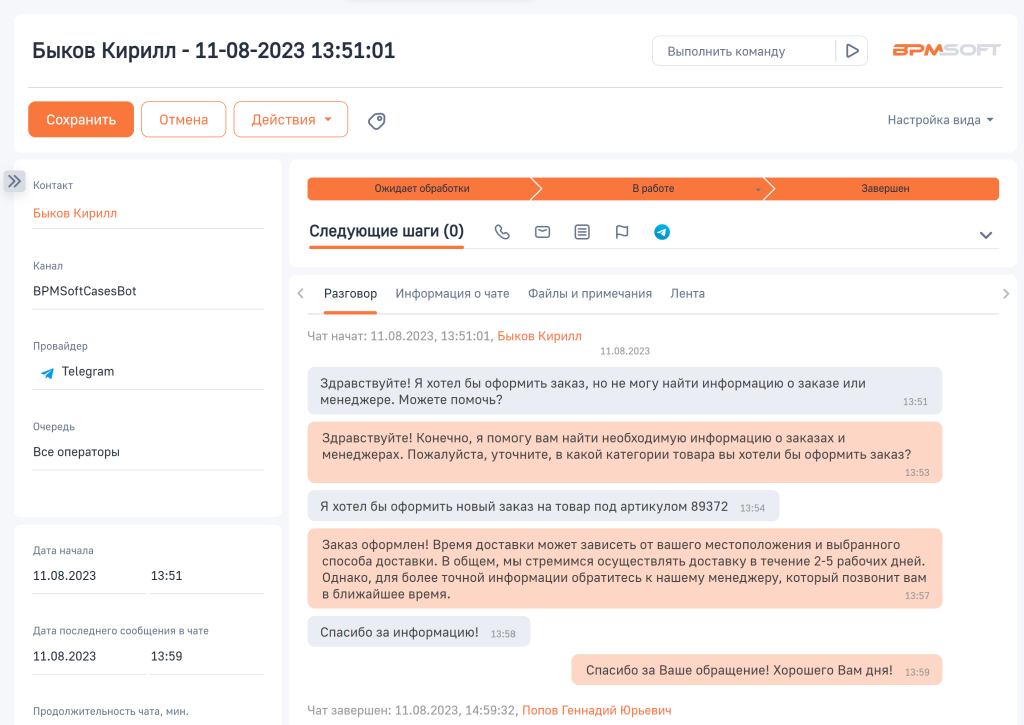Image resolution: width=1024 pixels, height=725 pixels.
Task: Open the Лента tab
Action: [x=687, y=294]
